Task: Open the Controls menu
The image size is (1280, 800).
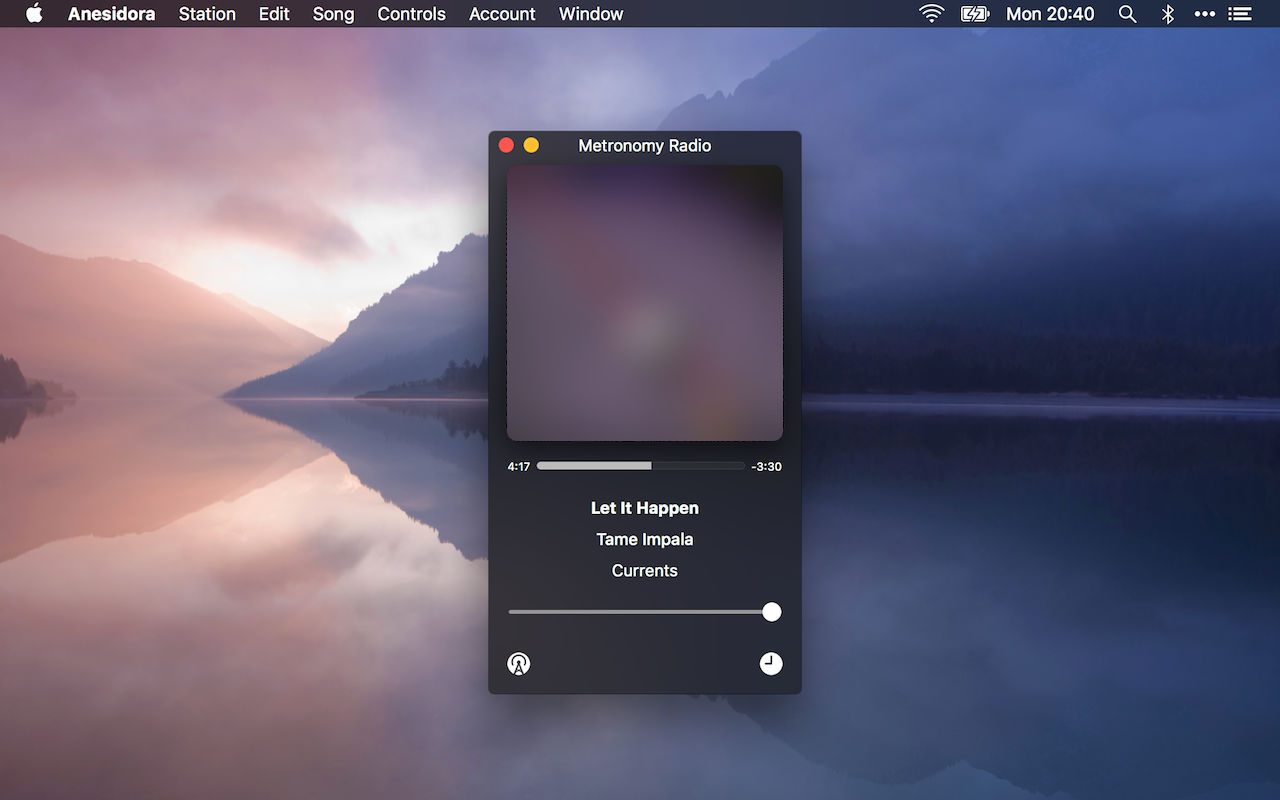Action: coord(411,14)
